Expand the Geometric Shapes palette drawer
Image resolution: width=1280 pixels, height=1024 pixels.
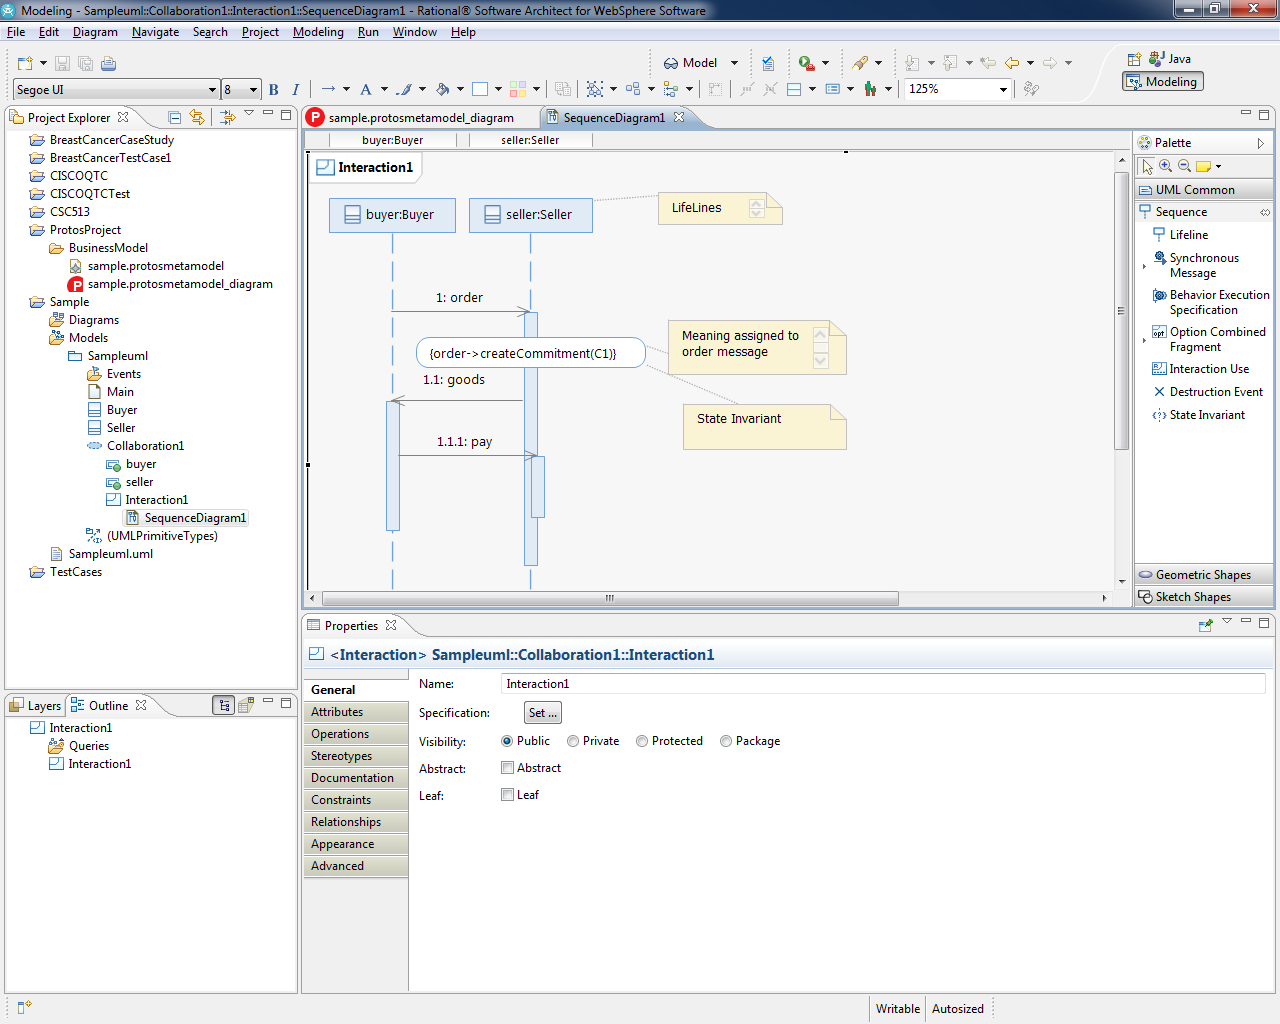coord(1204,575)
